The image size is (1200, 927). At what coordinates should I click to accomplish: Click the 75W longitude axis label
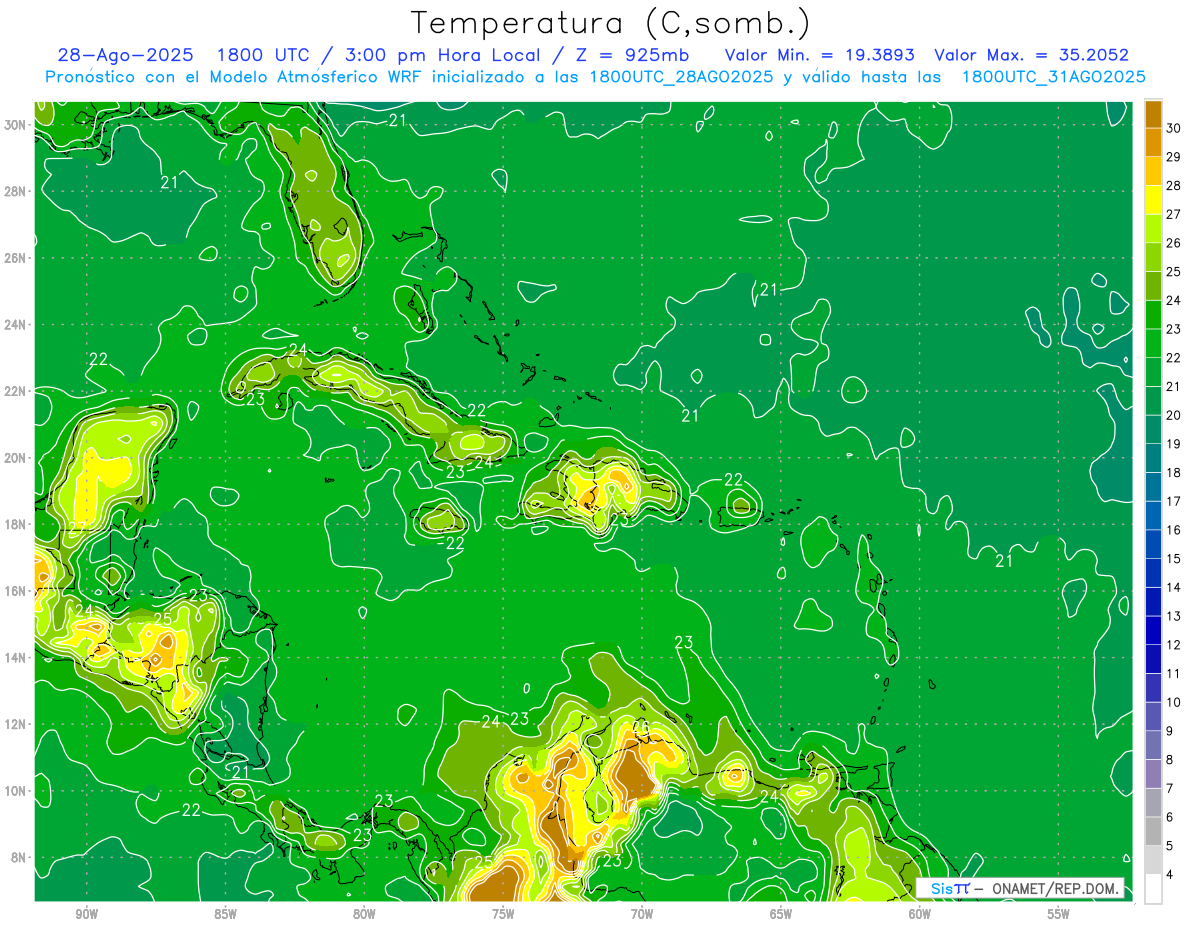point(503,914)
